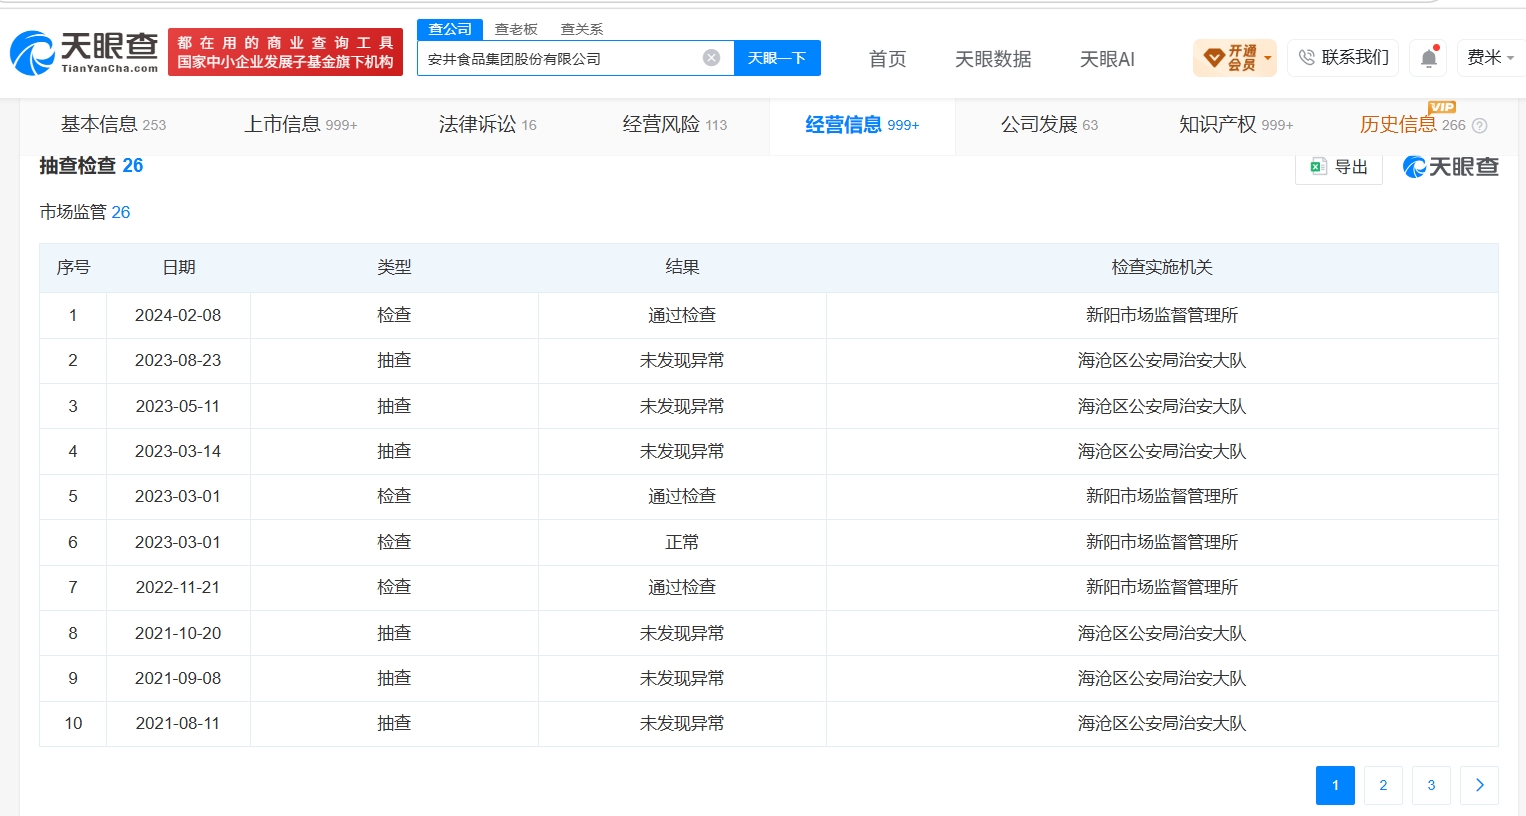Click the history info help icon
Viewport: 1526px width, 816px height.
point(1480,126)
